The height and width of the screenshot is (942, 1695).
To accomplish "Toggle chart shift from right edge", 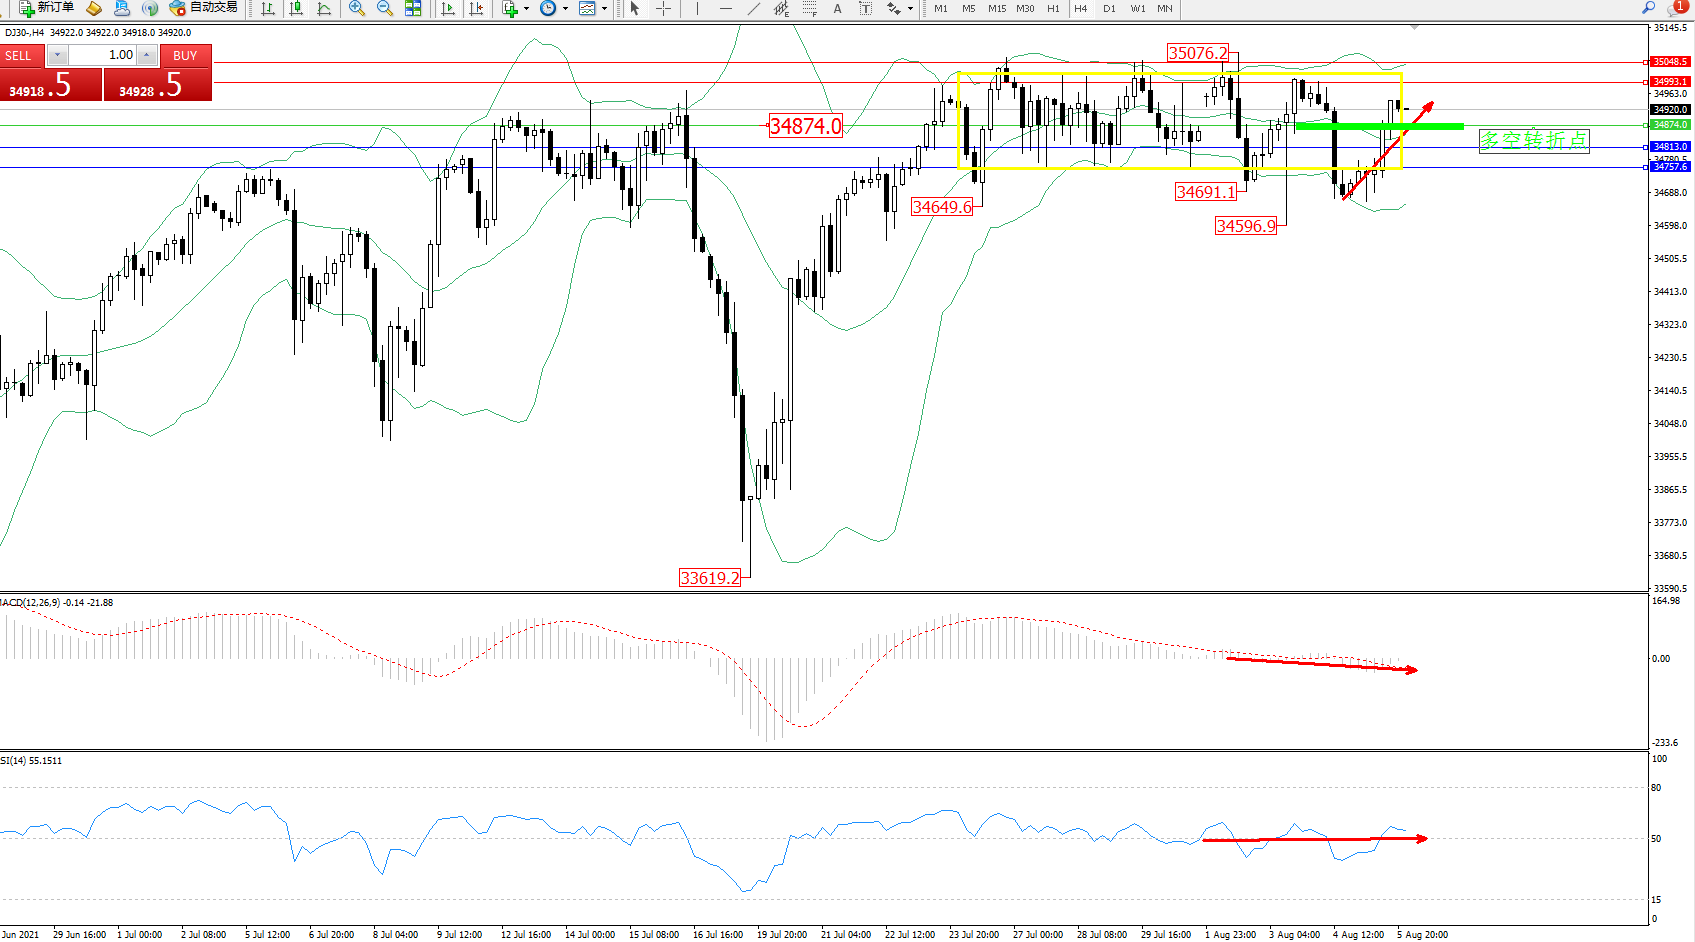I will pos(476,8).
